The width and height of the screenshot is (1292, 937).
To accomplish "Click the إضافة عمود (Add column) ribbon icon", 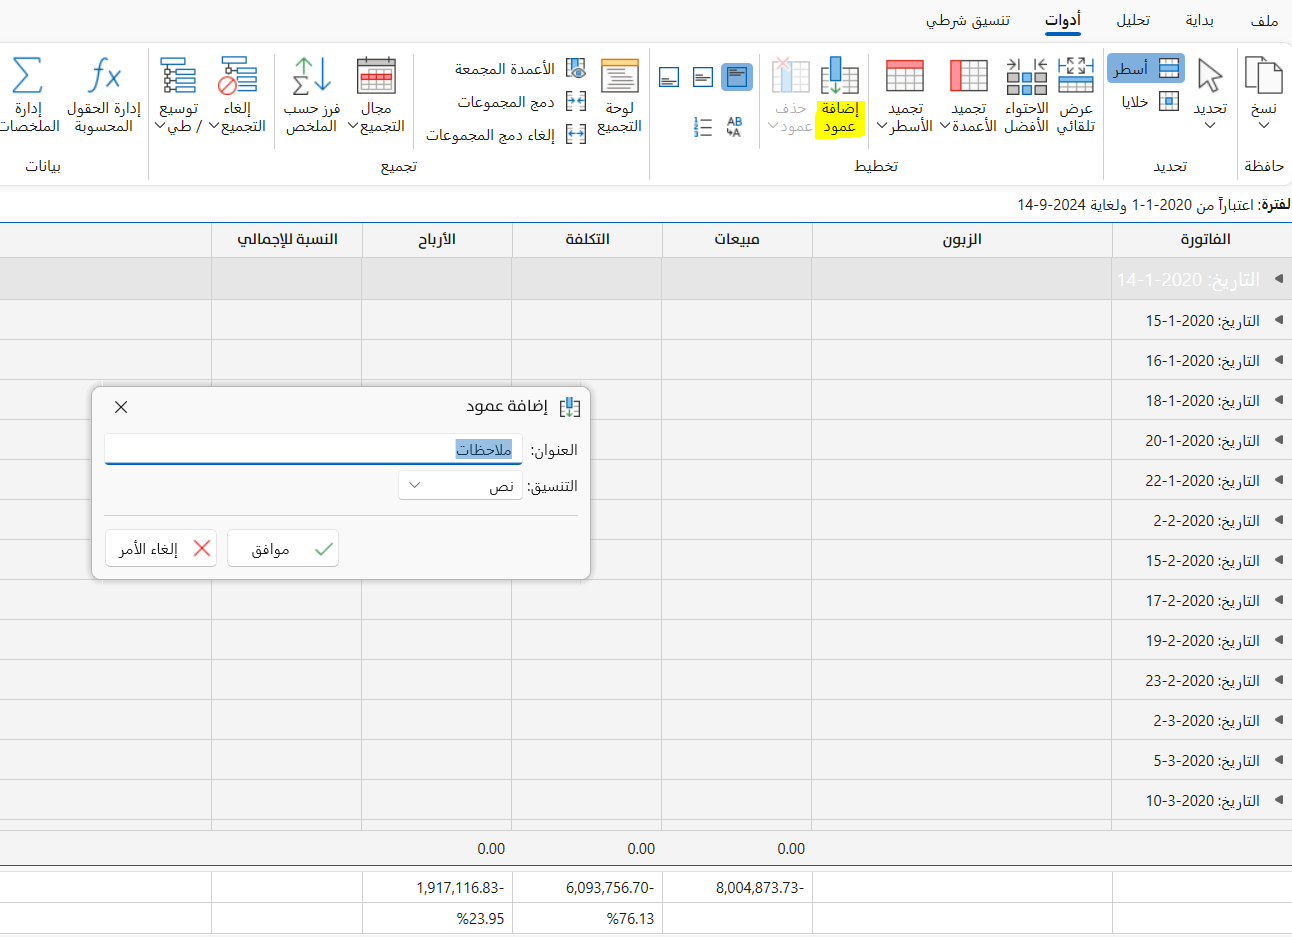I will [x=839, y=78].
